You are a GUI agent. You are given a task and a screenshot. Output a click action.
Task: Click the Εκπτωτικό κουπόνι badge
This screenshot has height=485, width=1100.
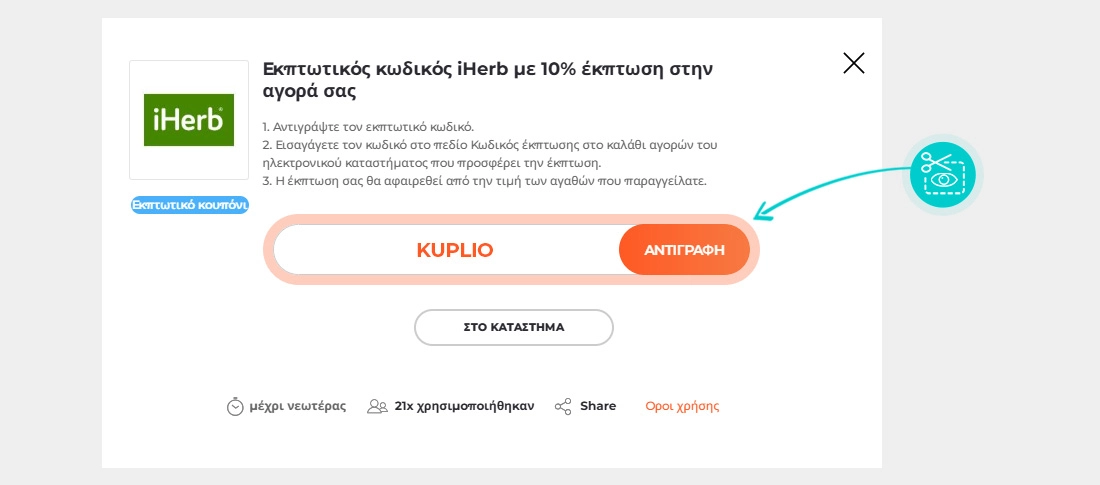[x=189, y=205]
